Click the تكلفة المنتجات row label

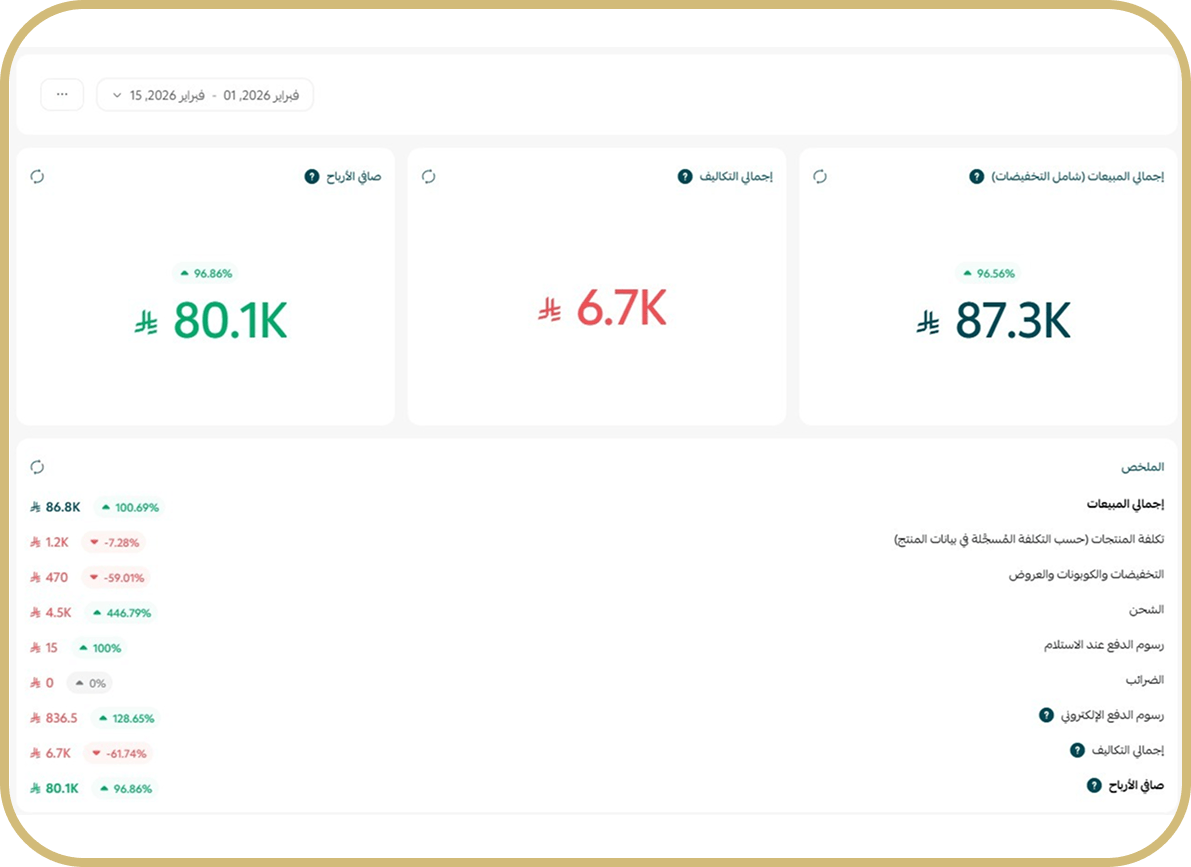[x=1028, y=540]
